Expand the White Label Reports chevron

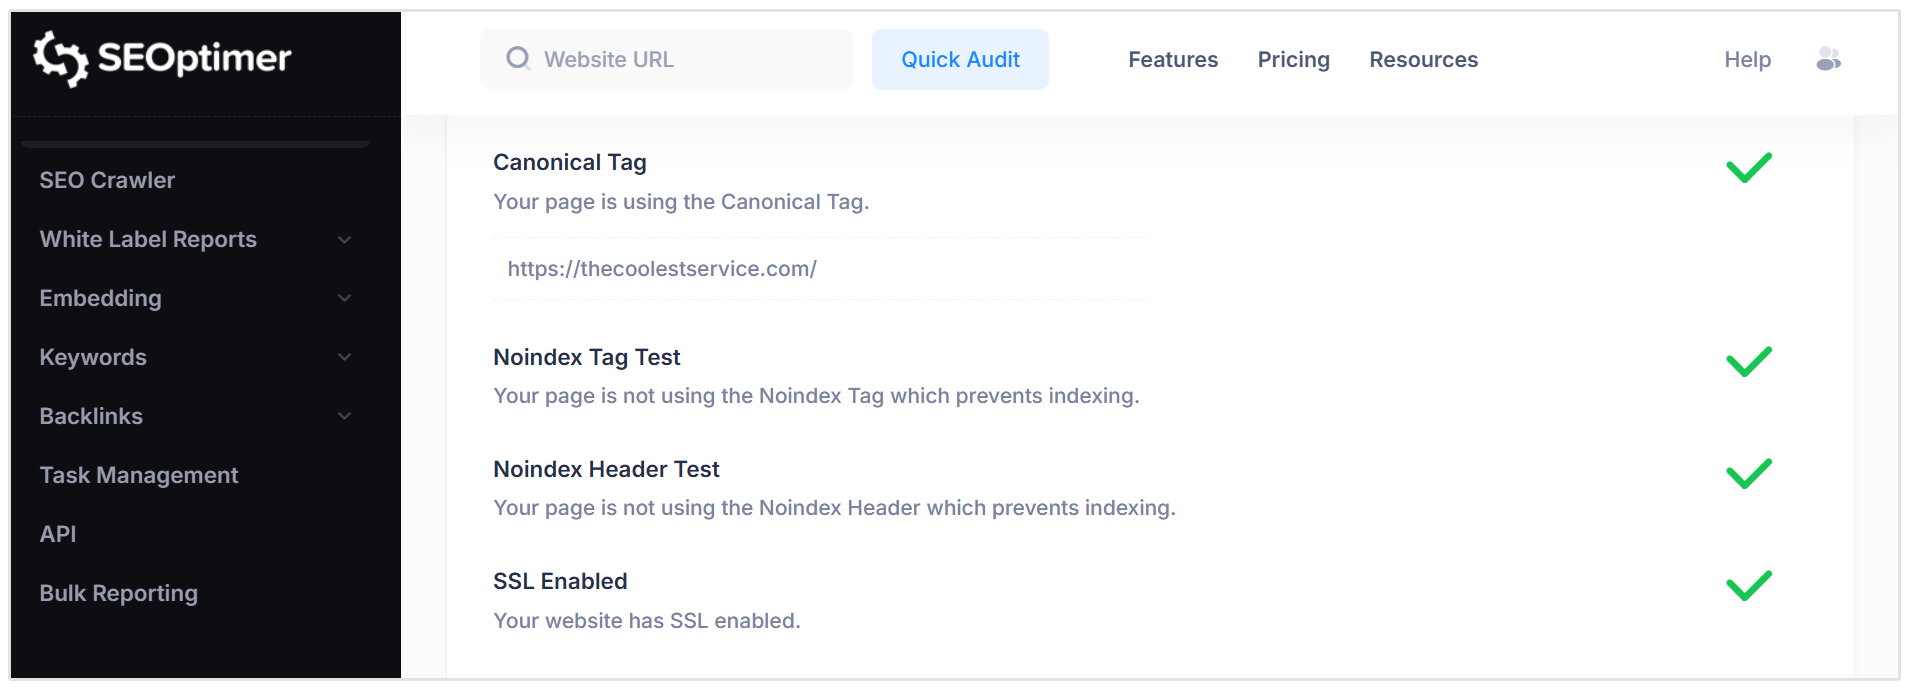click(344, 240)
